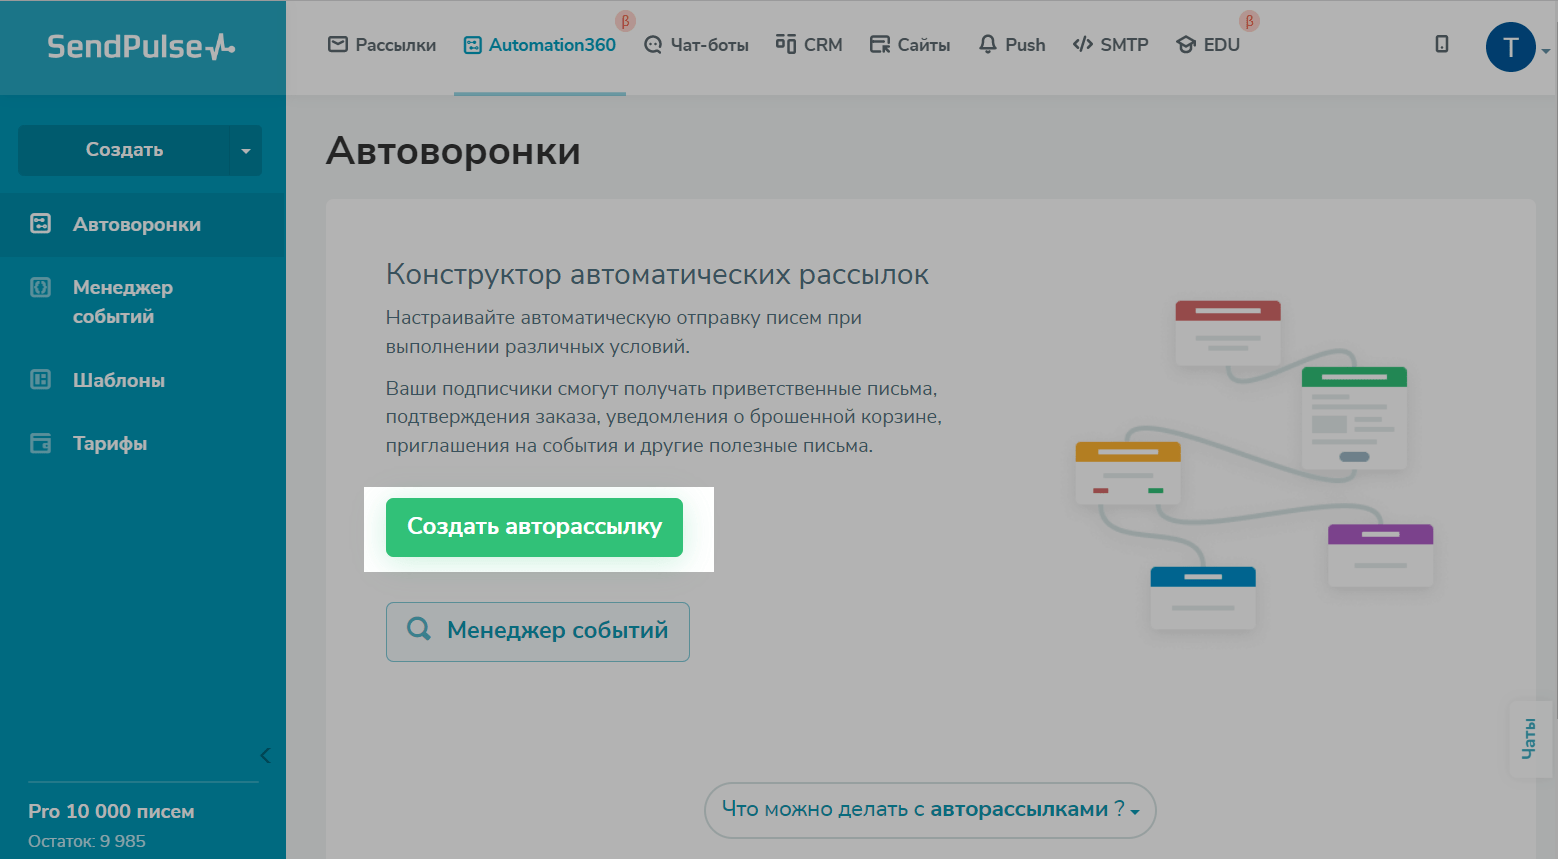Click 'Менеджер событий' button with magnifier
The image size is (1558, 859).
coord(537,631)
